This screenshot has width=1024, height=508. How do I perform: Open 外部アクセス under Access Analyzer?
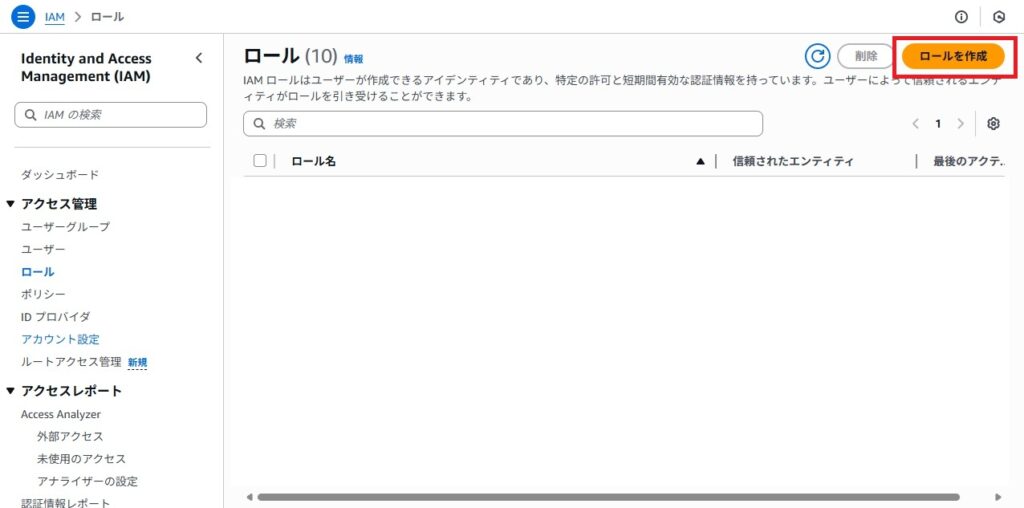(71, 436)
